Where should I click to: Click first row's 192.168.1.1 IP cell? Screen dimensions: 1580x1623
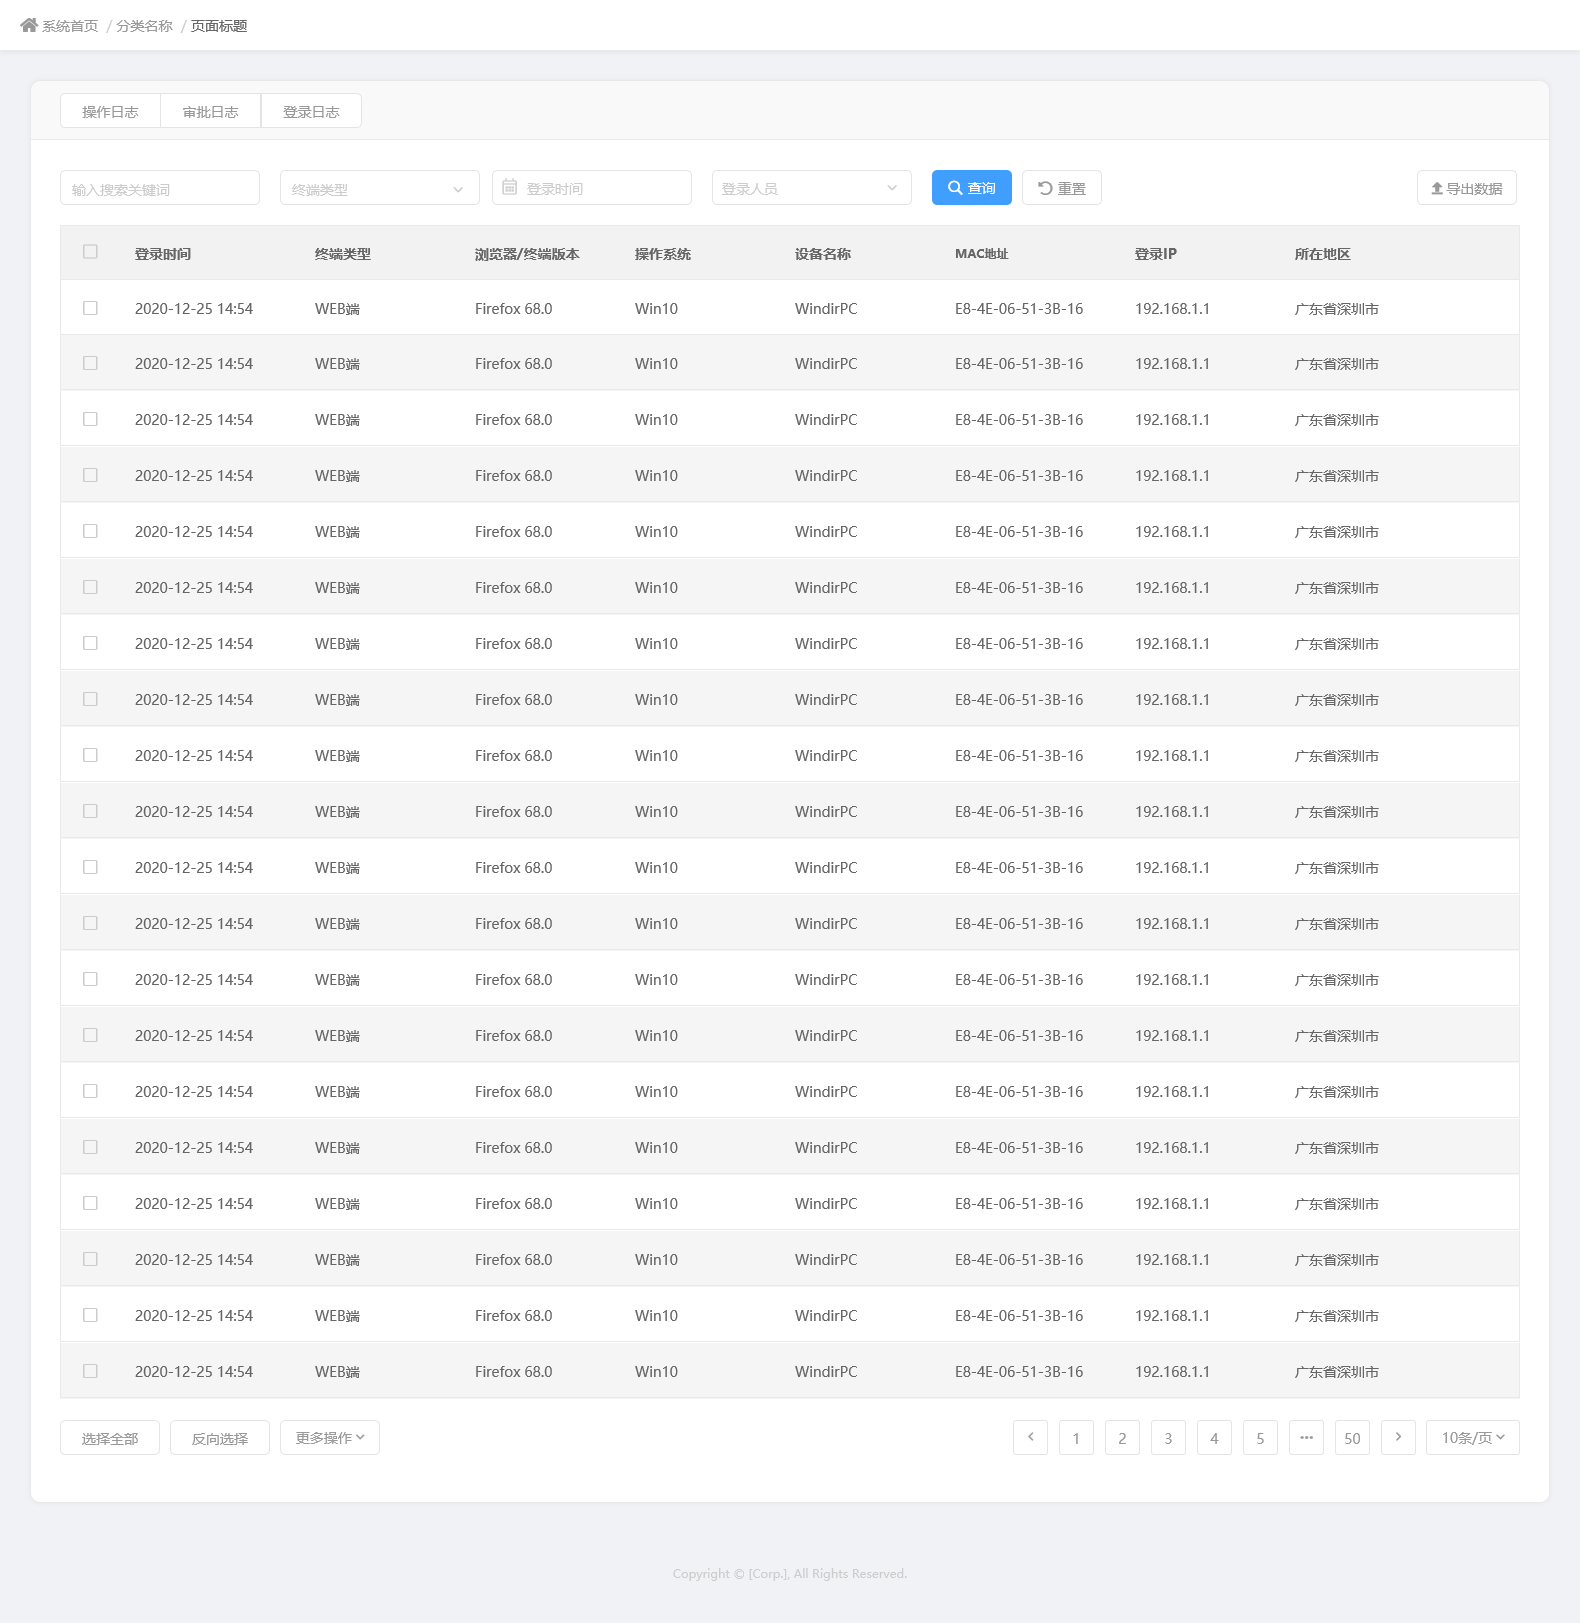pos(1172,309)
